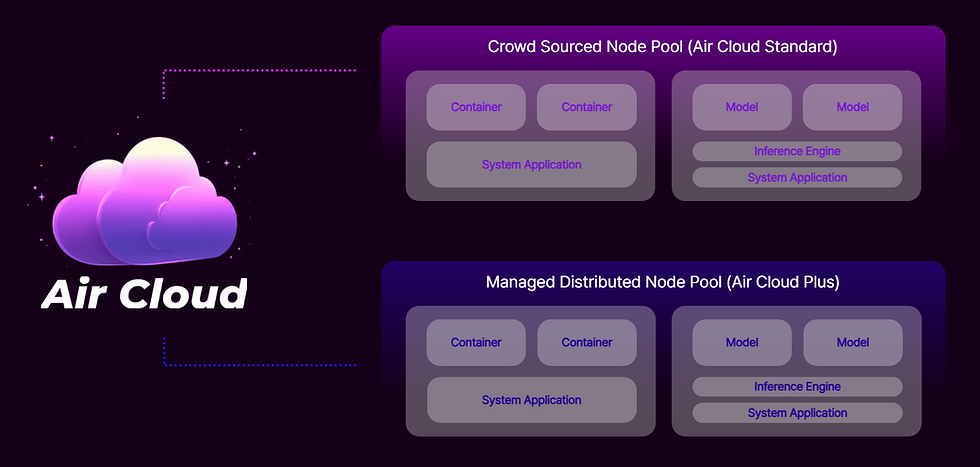Select second Container box in Crowd Sourced pool
Screen dimensions: 980x467
pyautogui.click(x=586, y=107)
